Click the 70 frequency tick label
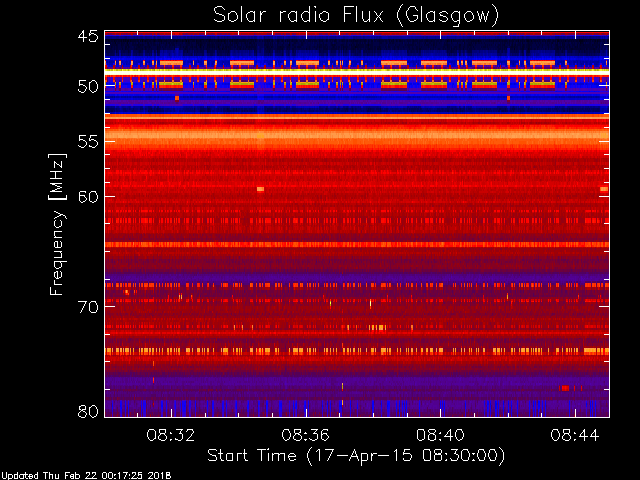This screenshot has height=480, width=640. 88,307
